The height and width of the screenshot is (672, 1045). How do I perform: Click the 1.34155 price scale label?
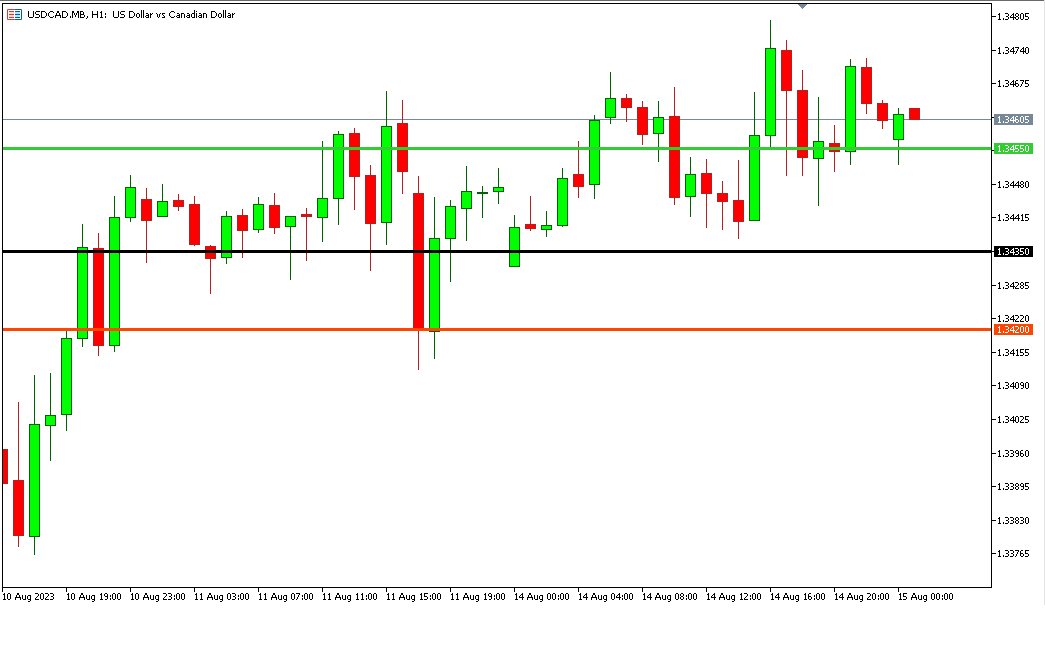[1013, 352]
